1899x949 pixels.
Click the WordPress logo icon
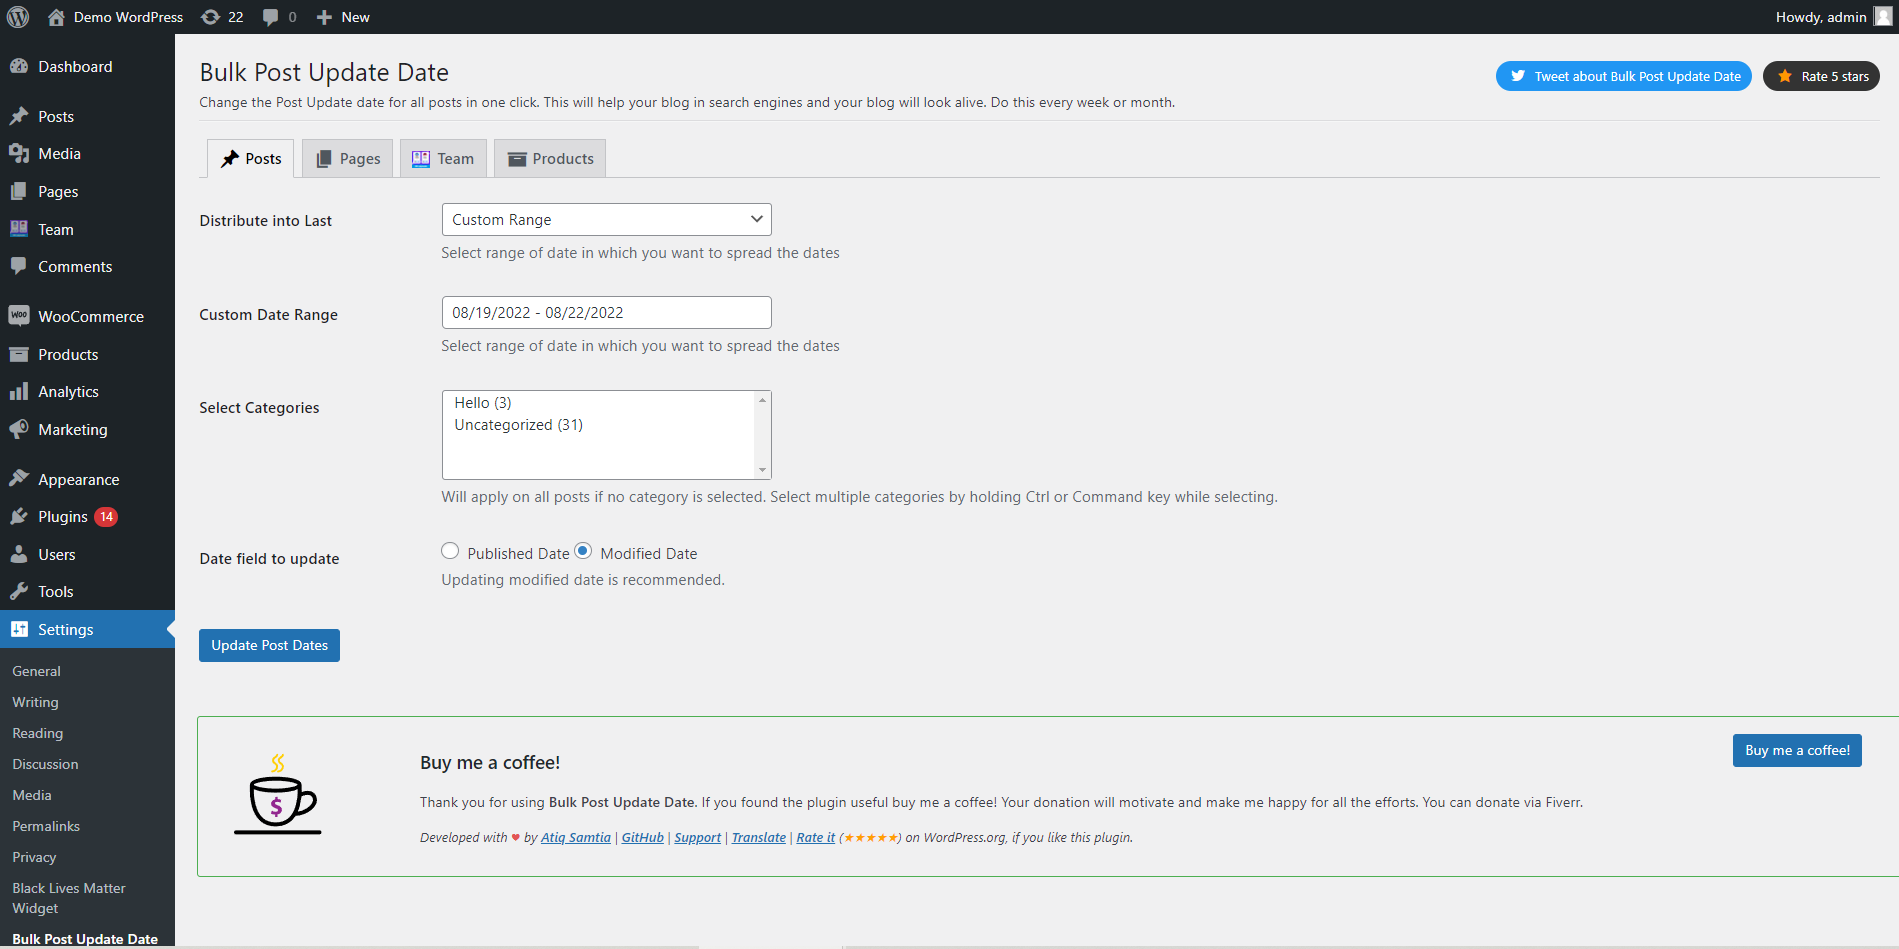click(x=18, y=17)
